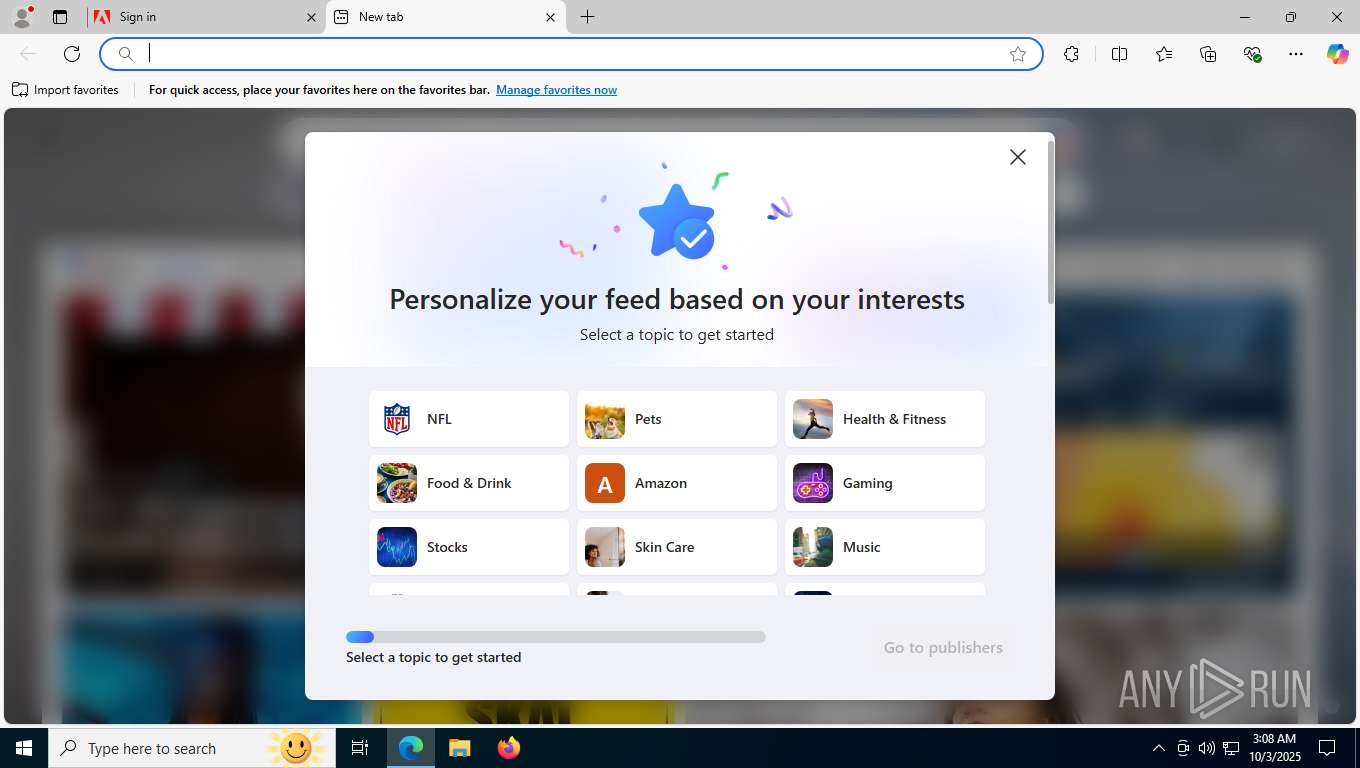Close the New tab tab
The image size is (1360, 768).
pyautogui.click(x=550, y=17)
